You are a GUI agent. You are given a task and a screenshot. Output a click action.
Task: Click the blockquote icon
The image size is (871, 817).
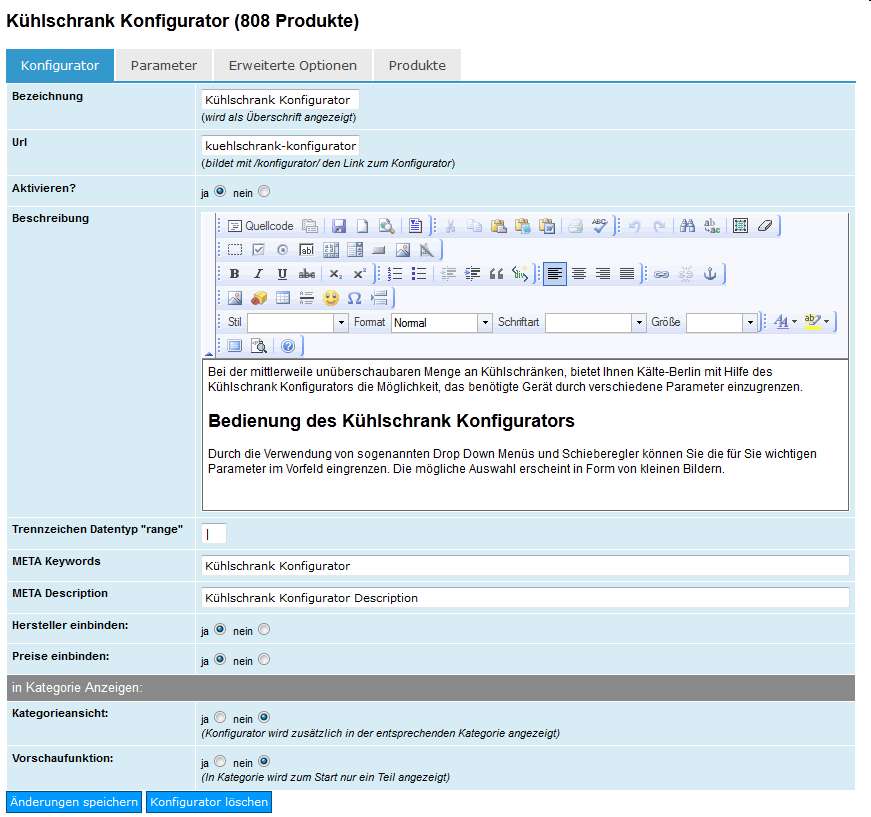click(x=497, y=274)
